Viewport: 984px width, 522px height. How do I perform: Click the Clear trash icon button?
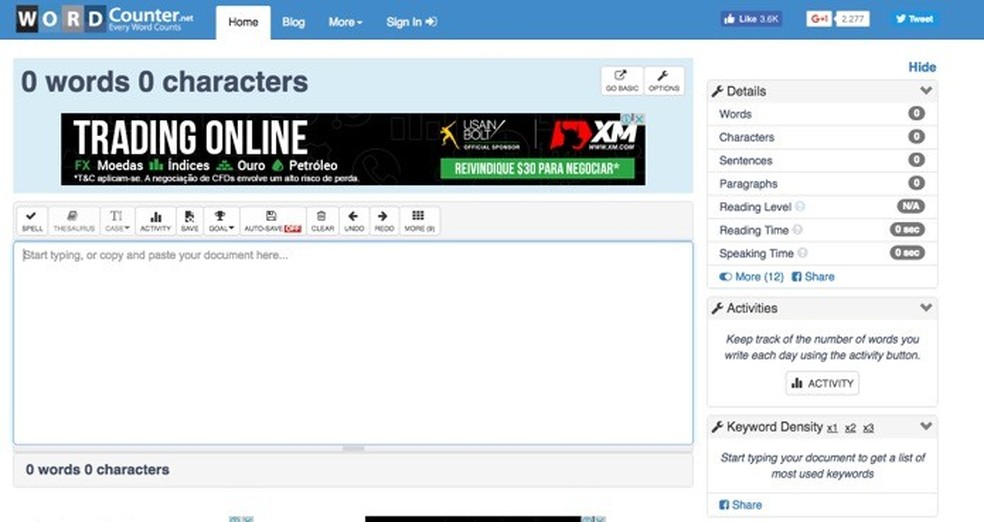(x=323, y=221)
